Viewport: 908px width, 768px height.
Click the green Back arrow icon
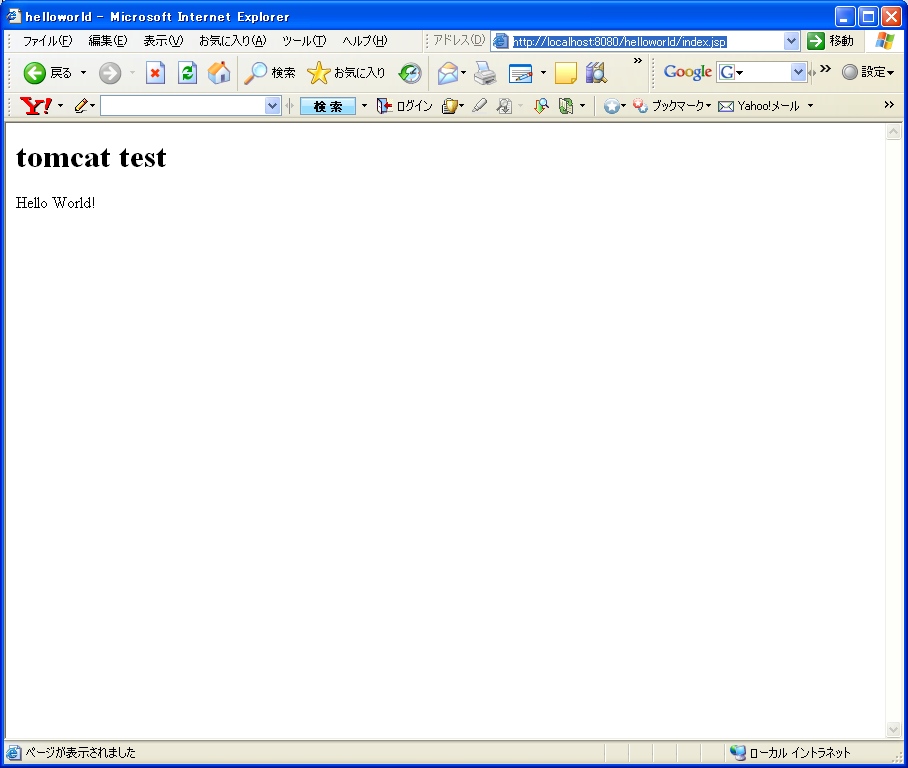[x=35, y=73]
